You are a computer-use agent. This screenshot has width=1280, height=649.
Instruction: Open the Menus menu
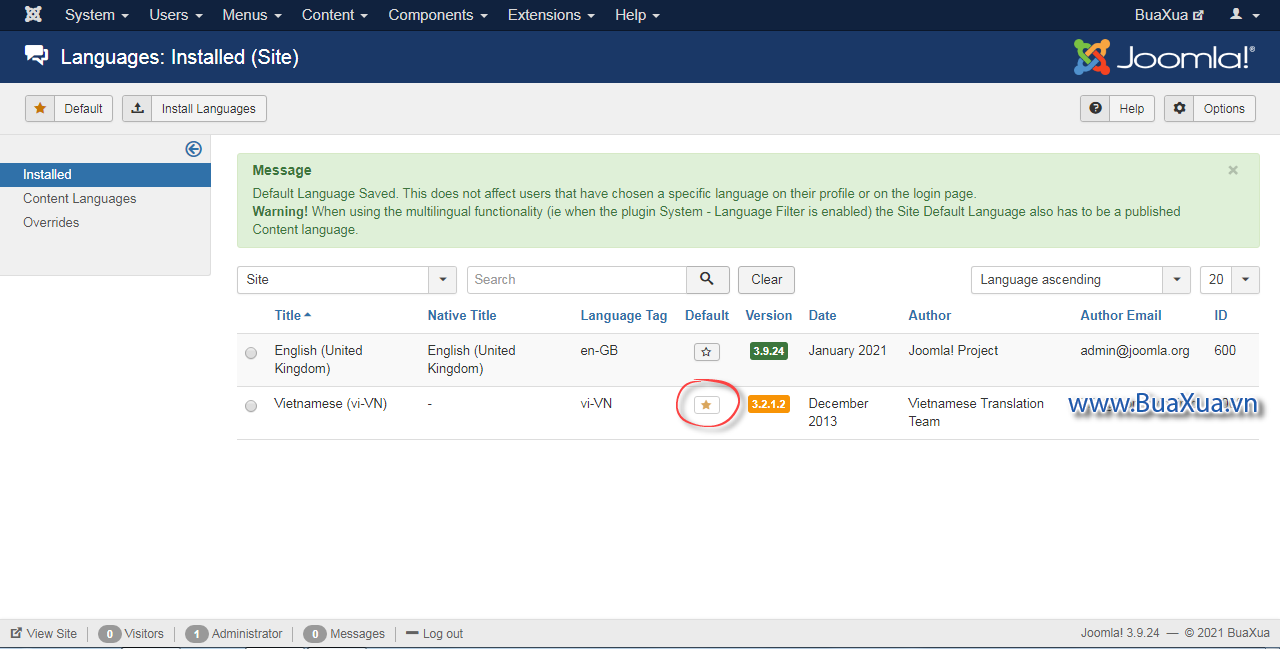coord(252,15)
